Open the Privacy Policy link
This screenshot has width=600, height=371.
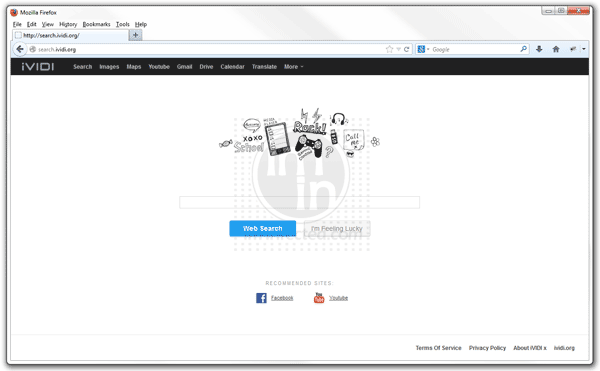(487, 348)
